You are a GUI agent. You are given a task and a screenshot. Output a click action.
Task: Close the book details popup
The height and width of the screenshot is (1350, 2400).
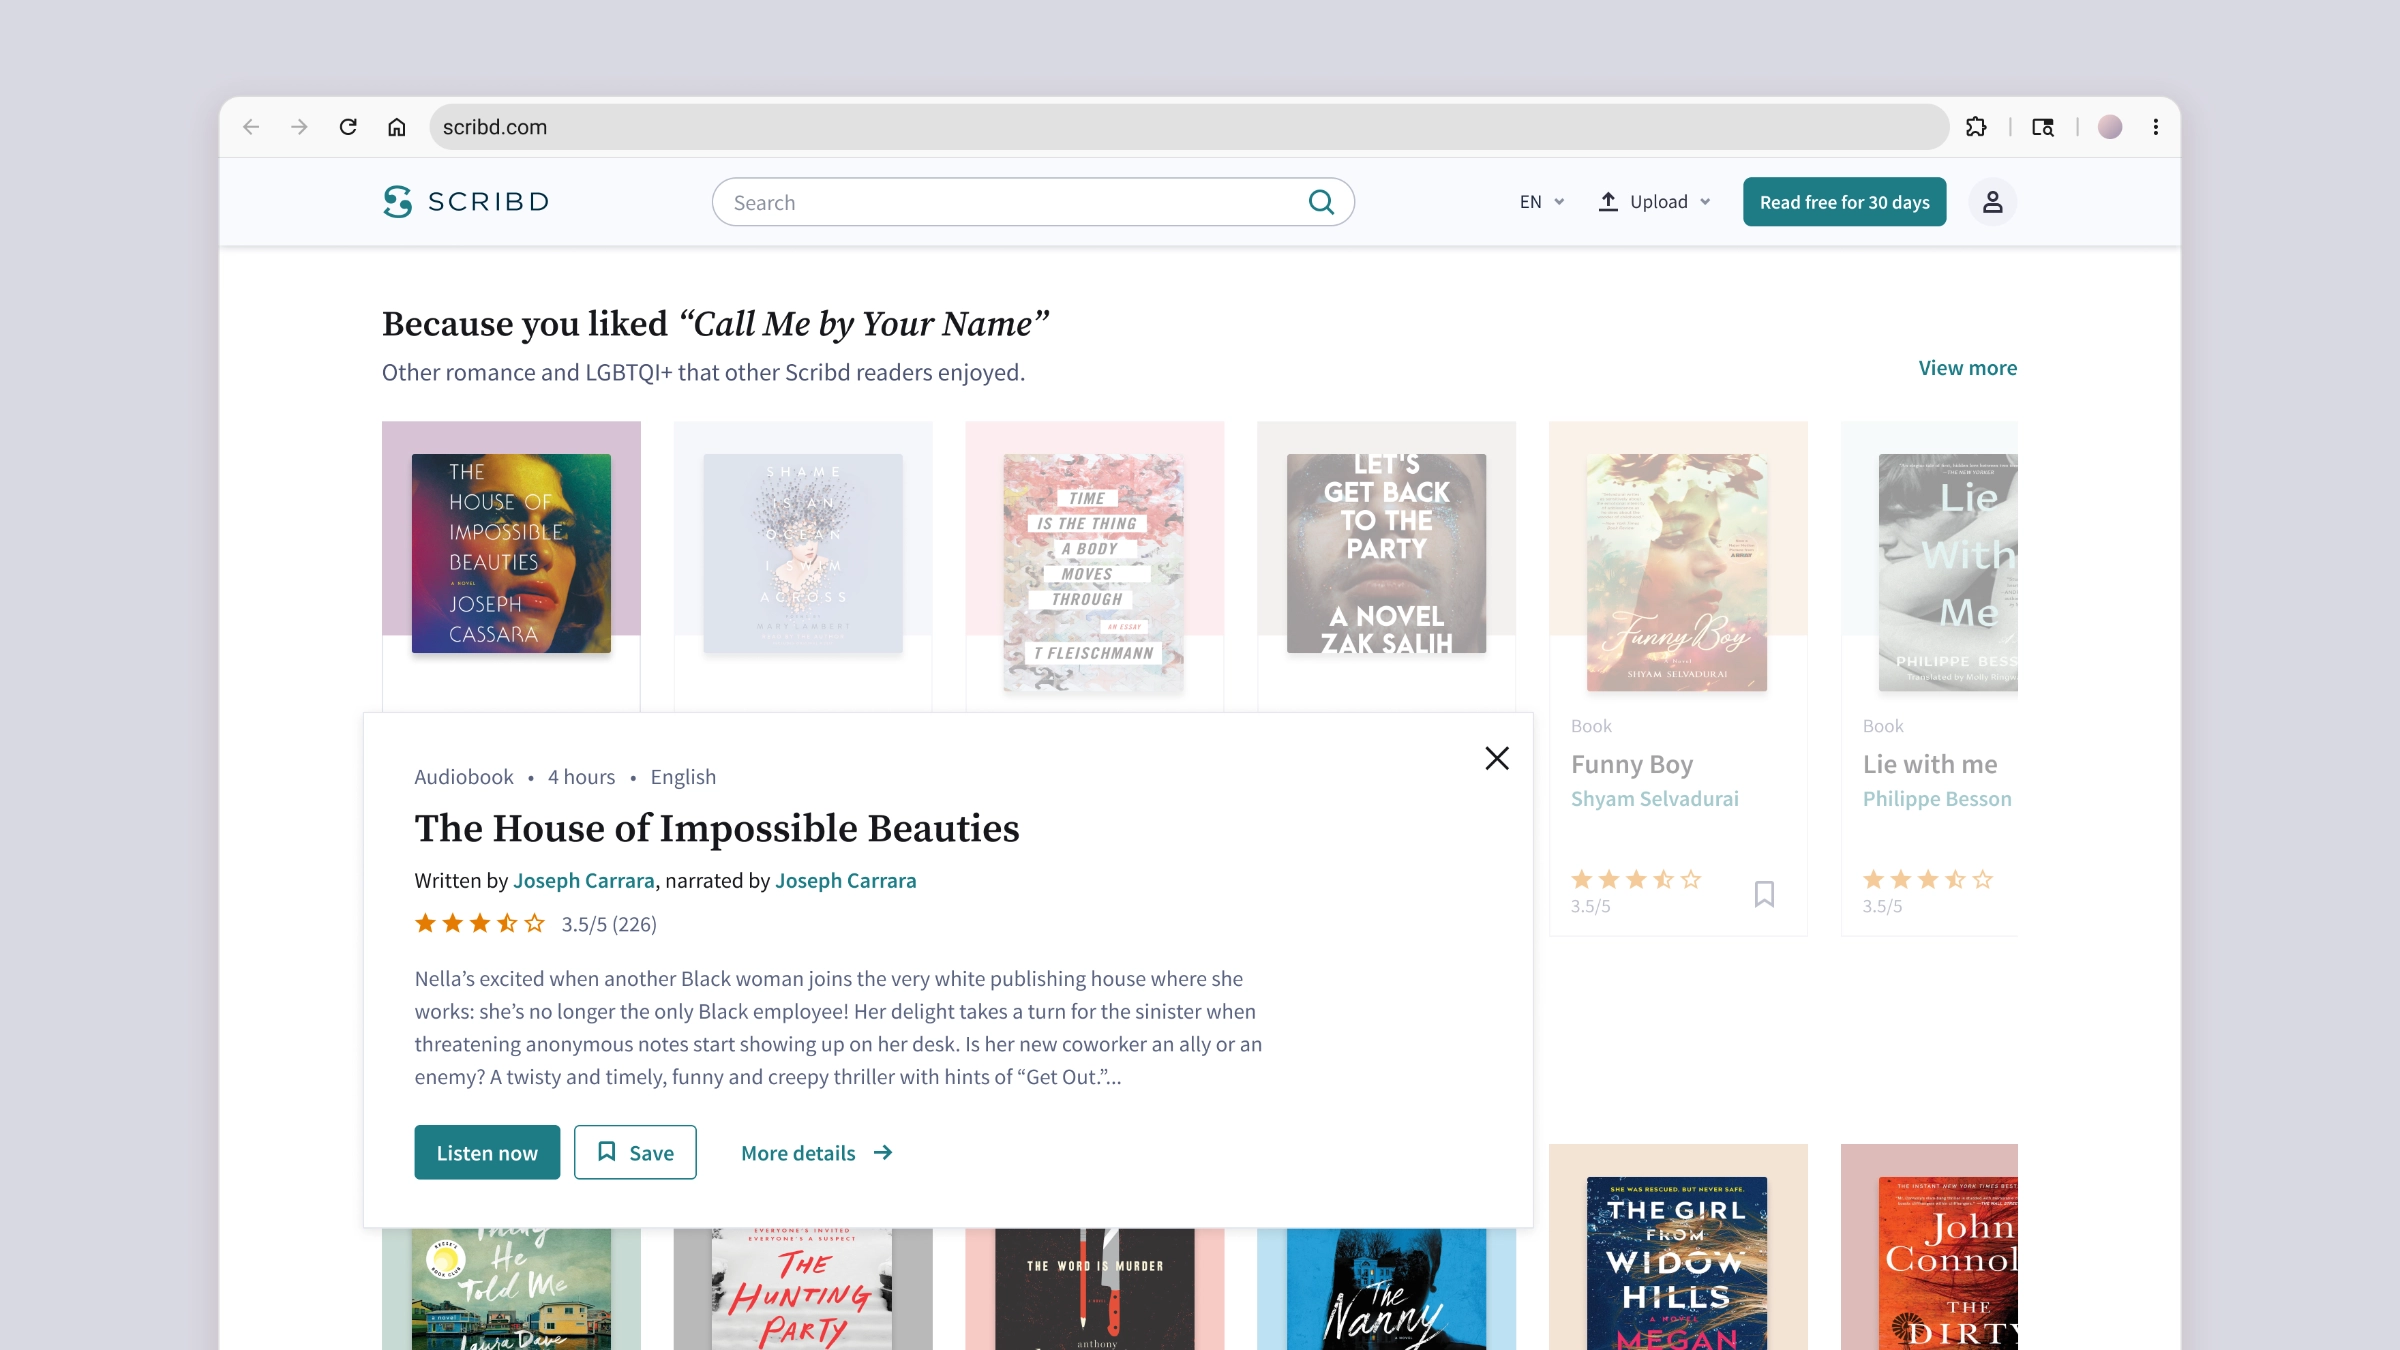tap(1497, 759)
